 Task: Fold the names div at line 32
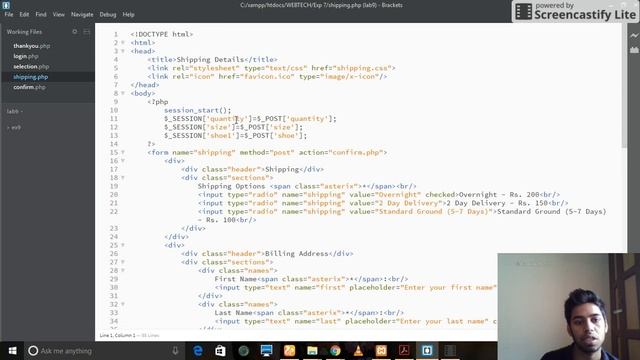tap(123, 304)
